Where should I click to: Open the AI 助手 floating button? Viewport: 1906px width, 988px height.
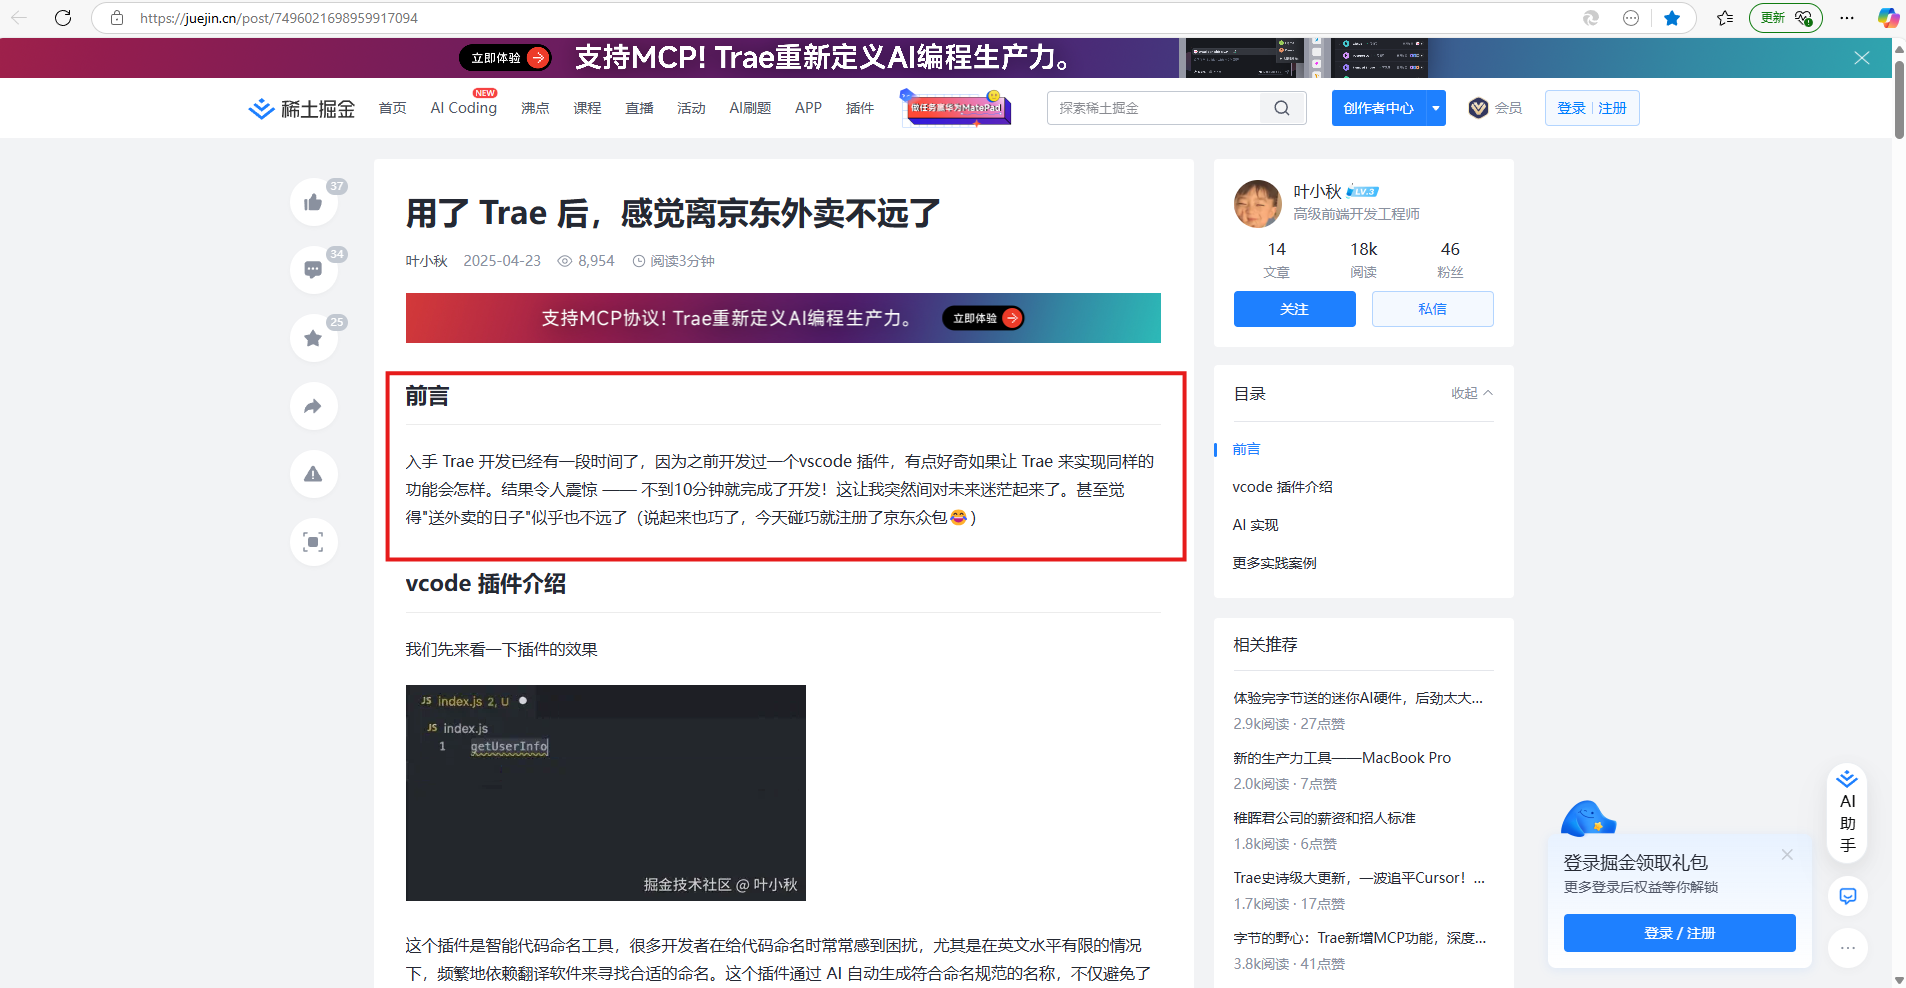(1847, 813)
